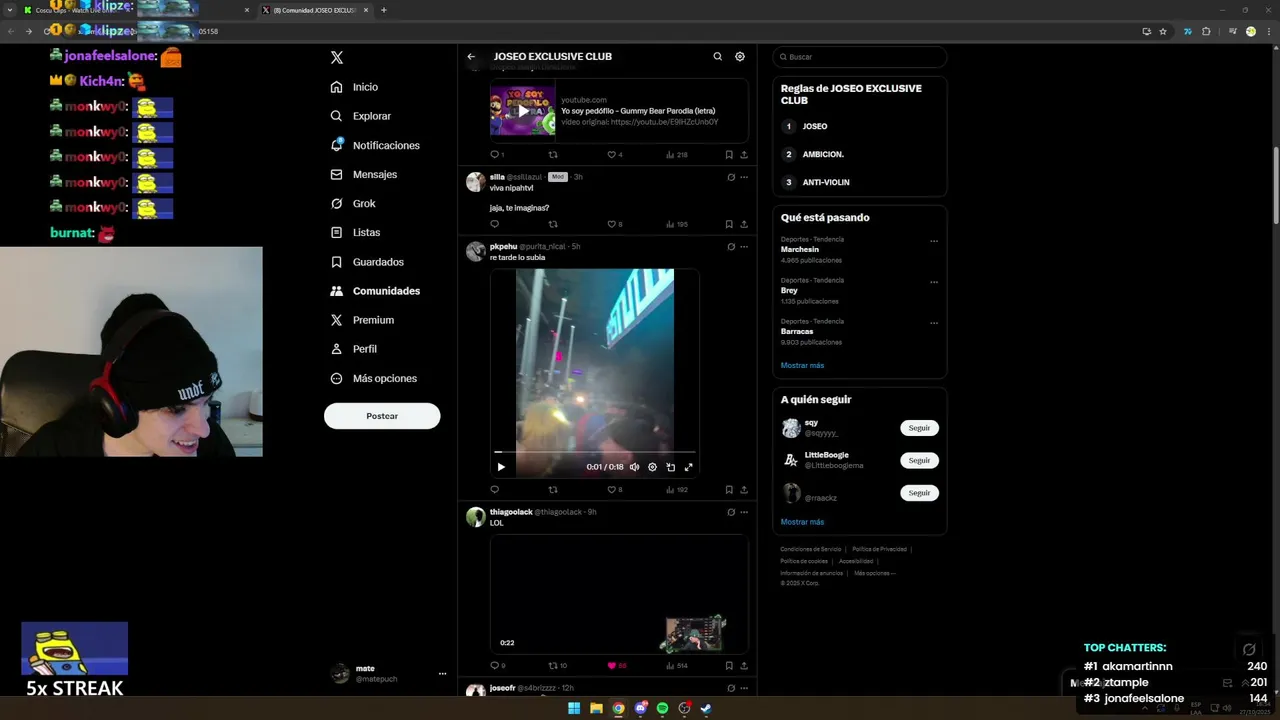The image size is (1280, 720).
Task: Expand Más opciones in the sidebar
Action: 373,378
